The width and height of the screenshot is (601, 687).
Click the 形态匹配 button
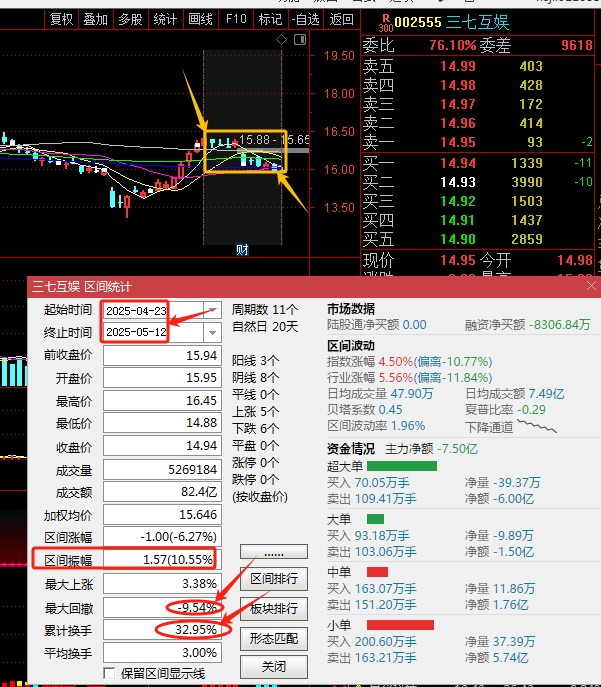[274, 638]
